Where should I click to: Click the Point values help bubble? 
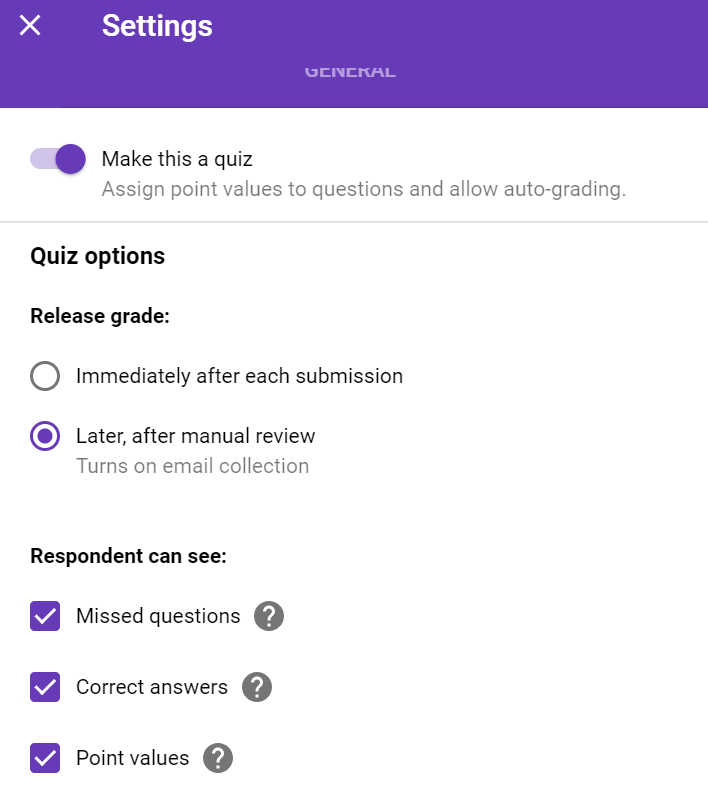(x=218, y=759)
